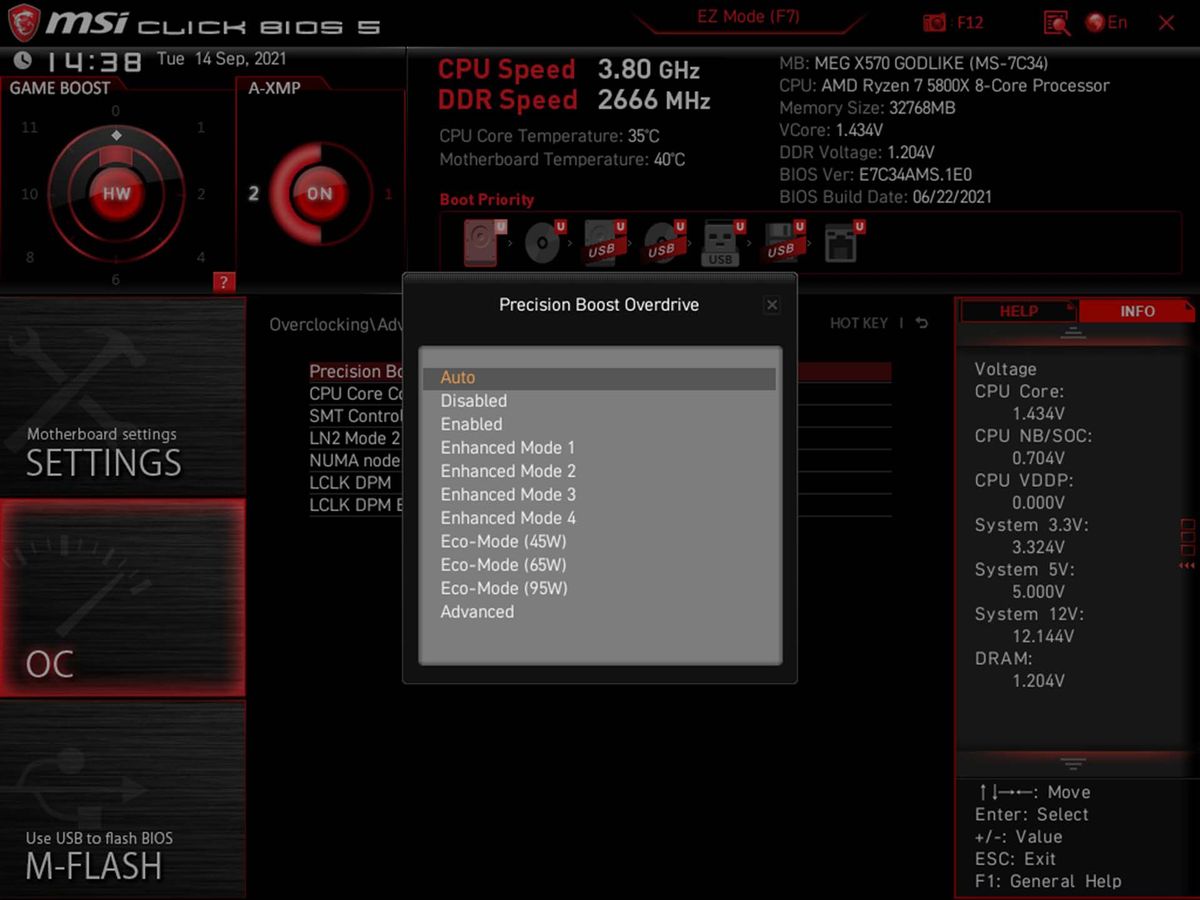Switch to the INFO tab
The height and width of the screenshot is (900, 1200).
pos(1137,311)
